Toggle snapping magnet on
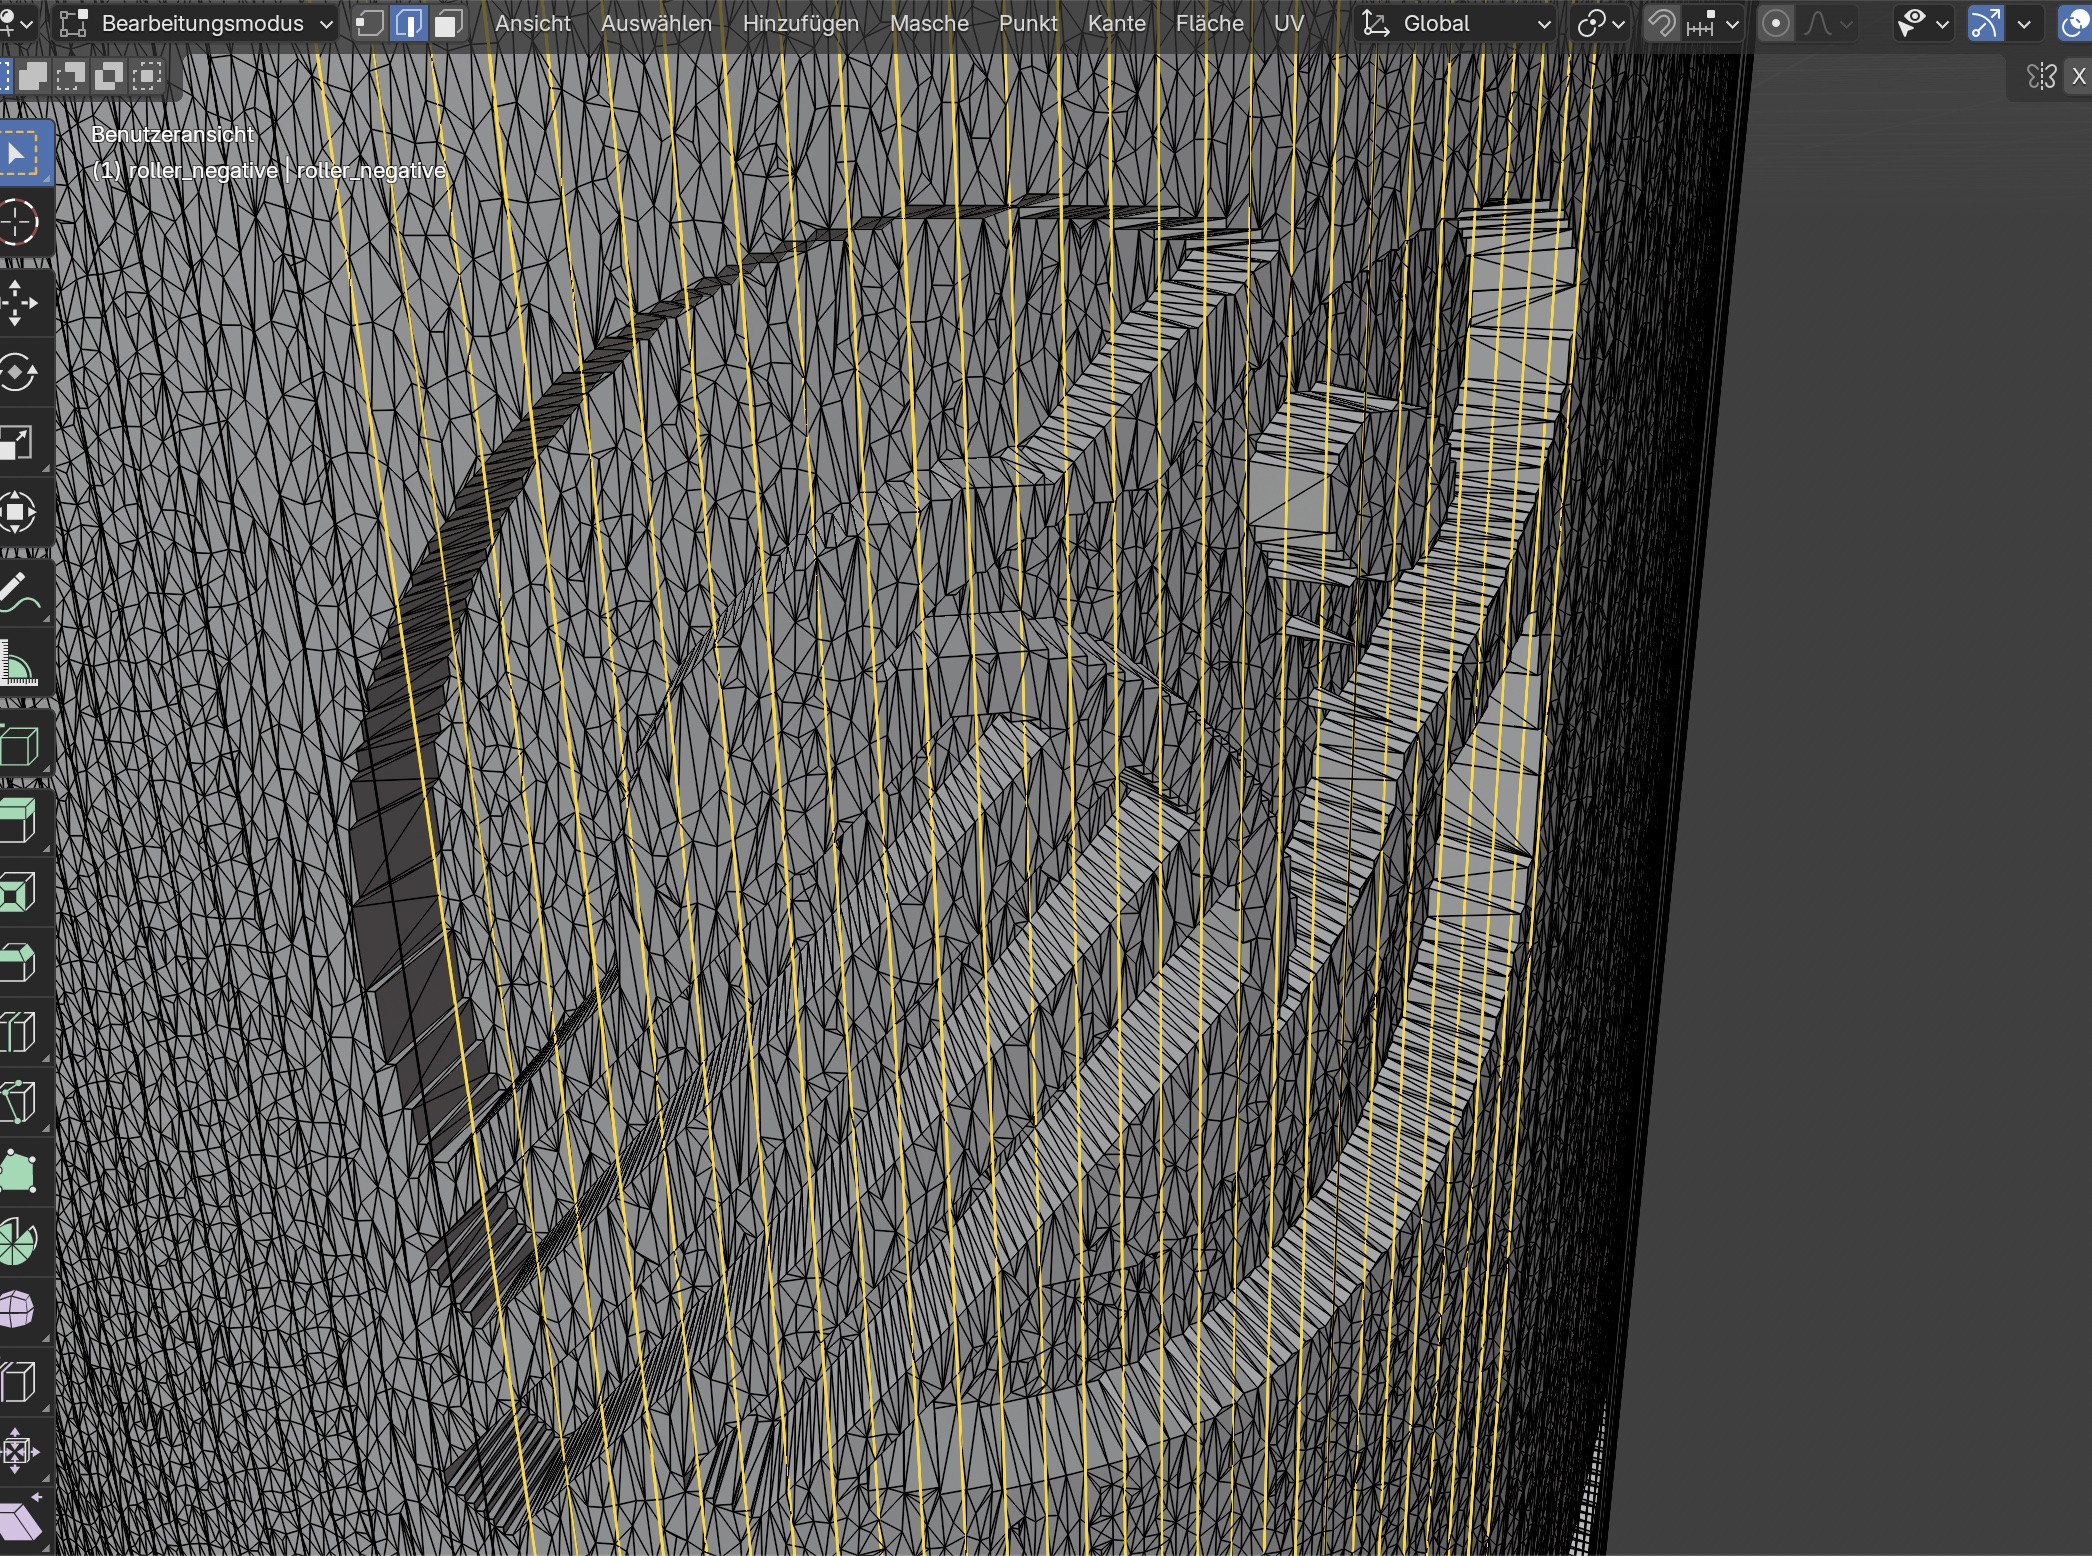The image size is (2092, 1556). 1661,23
